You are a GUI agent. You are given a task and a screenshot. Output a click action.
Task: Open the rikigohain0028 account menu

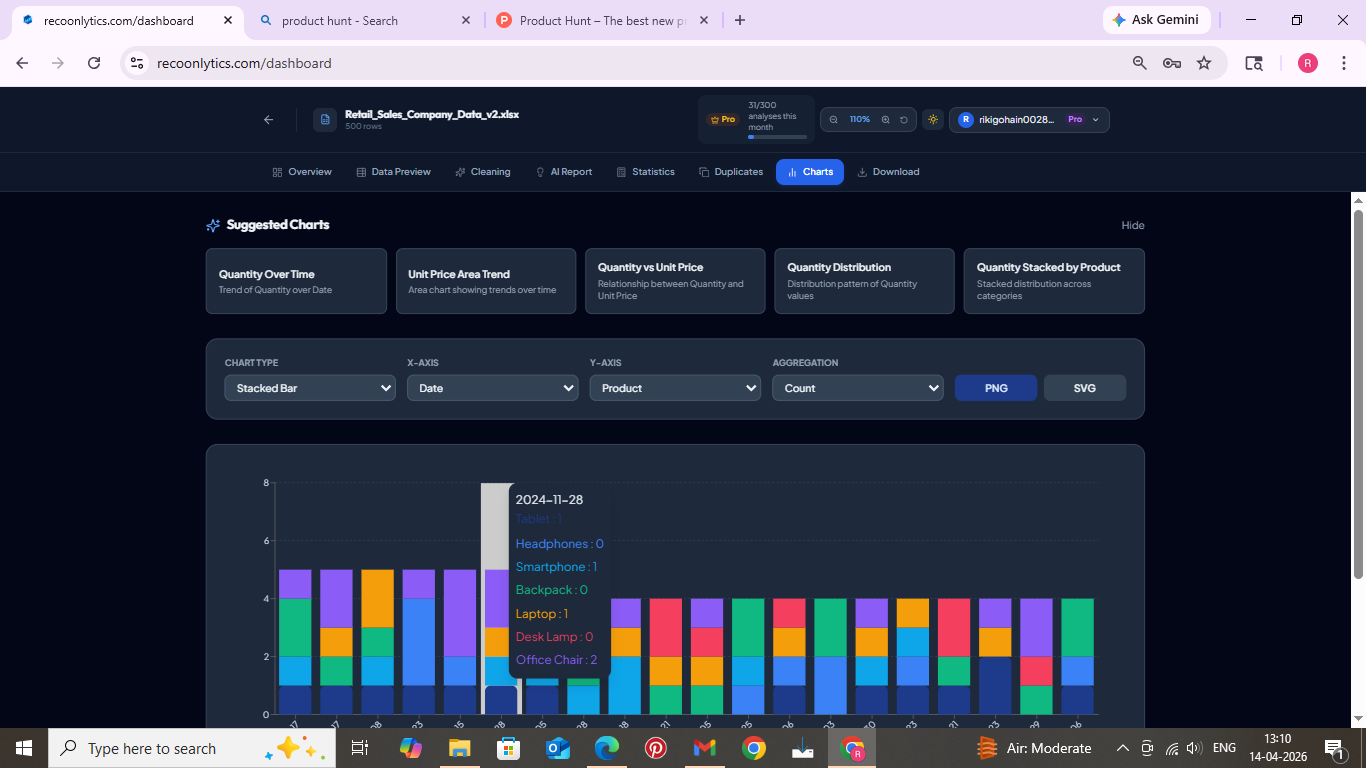(x=1029, y=120)
